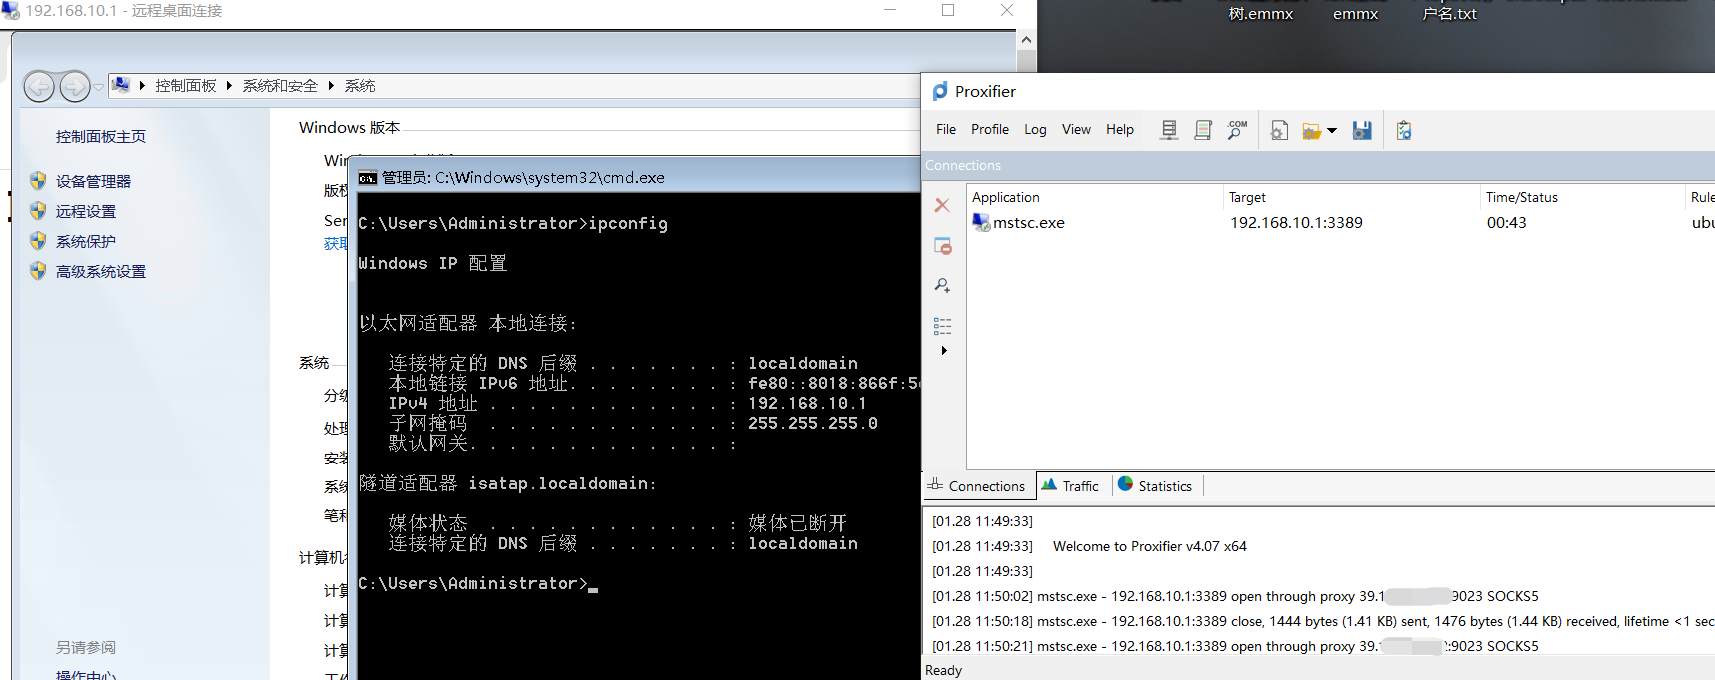Open 远程设置 link

tap(86, 211)
